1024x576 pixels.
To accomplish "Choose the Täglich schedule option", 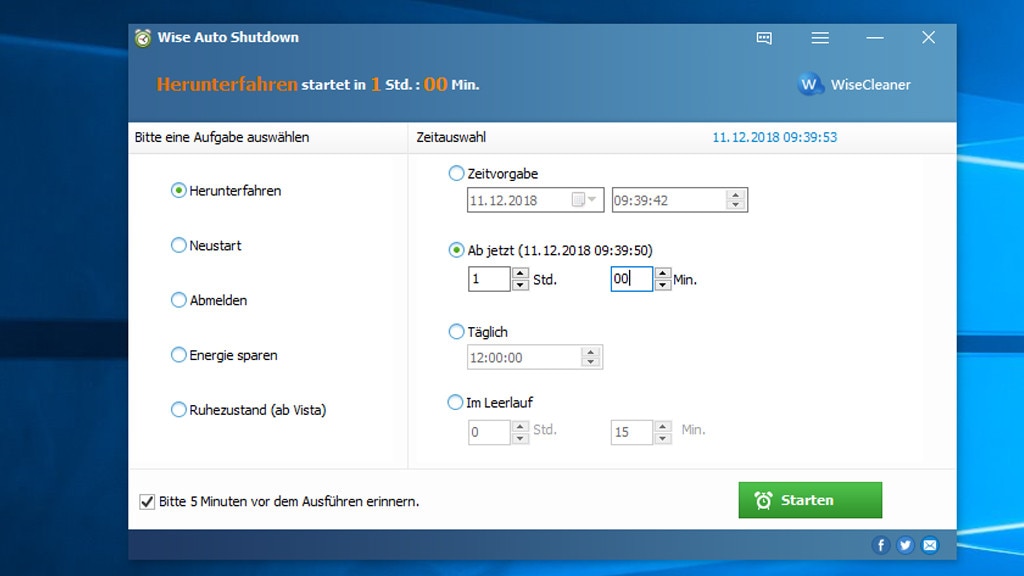I will pos(457,332).
